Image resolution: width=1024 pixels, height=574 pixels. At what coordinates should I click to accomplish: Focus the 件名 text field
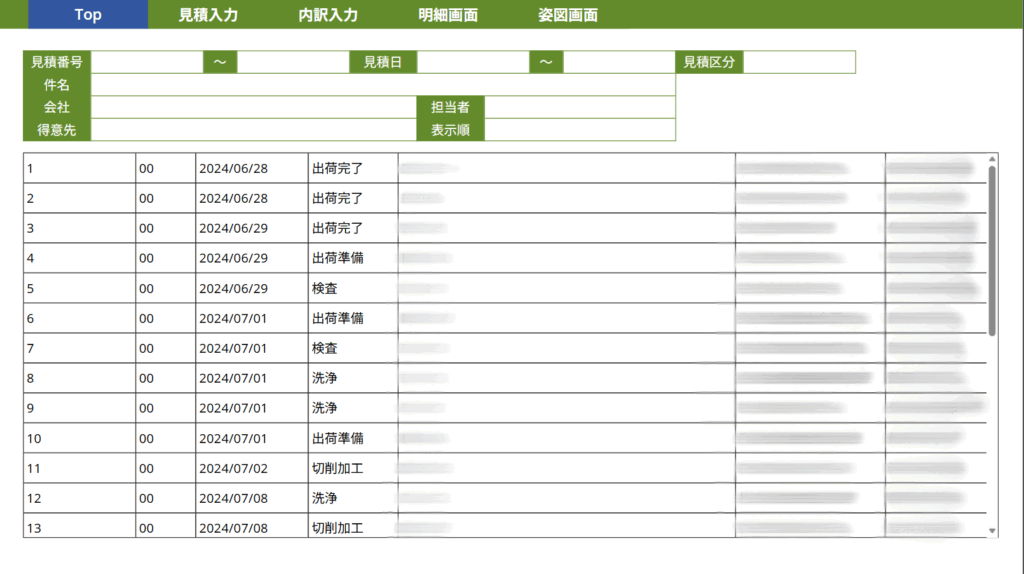click(383, 85)
